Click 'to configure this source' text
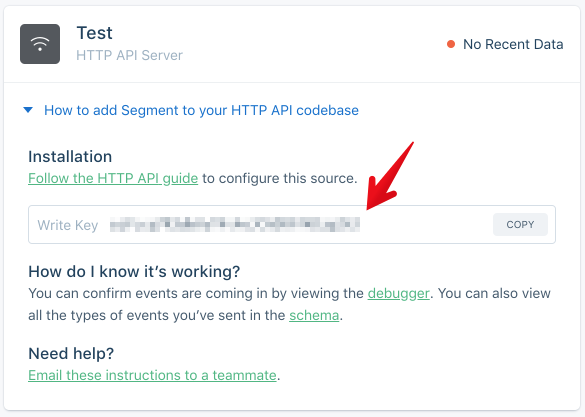 click(279, 178)
